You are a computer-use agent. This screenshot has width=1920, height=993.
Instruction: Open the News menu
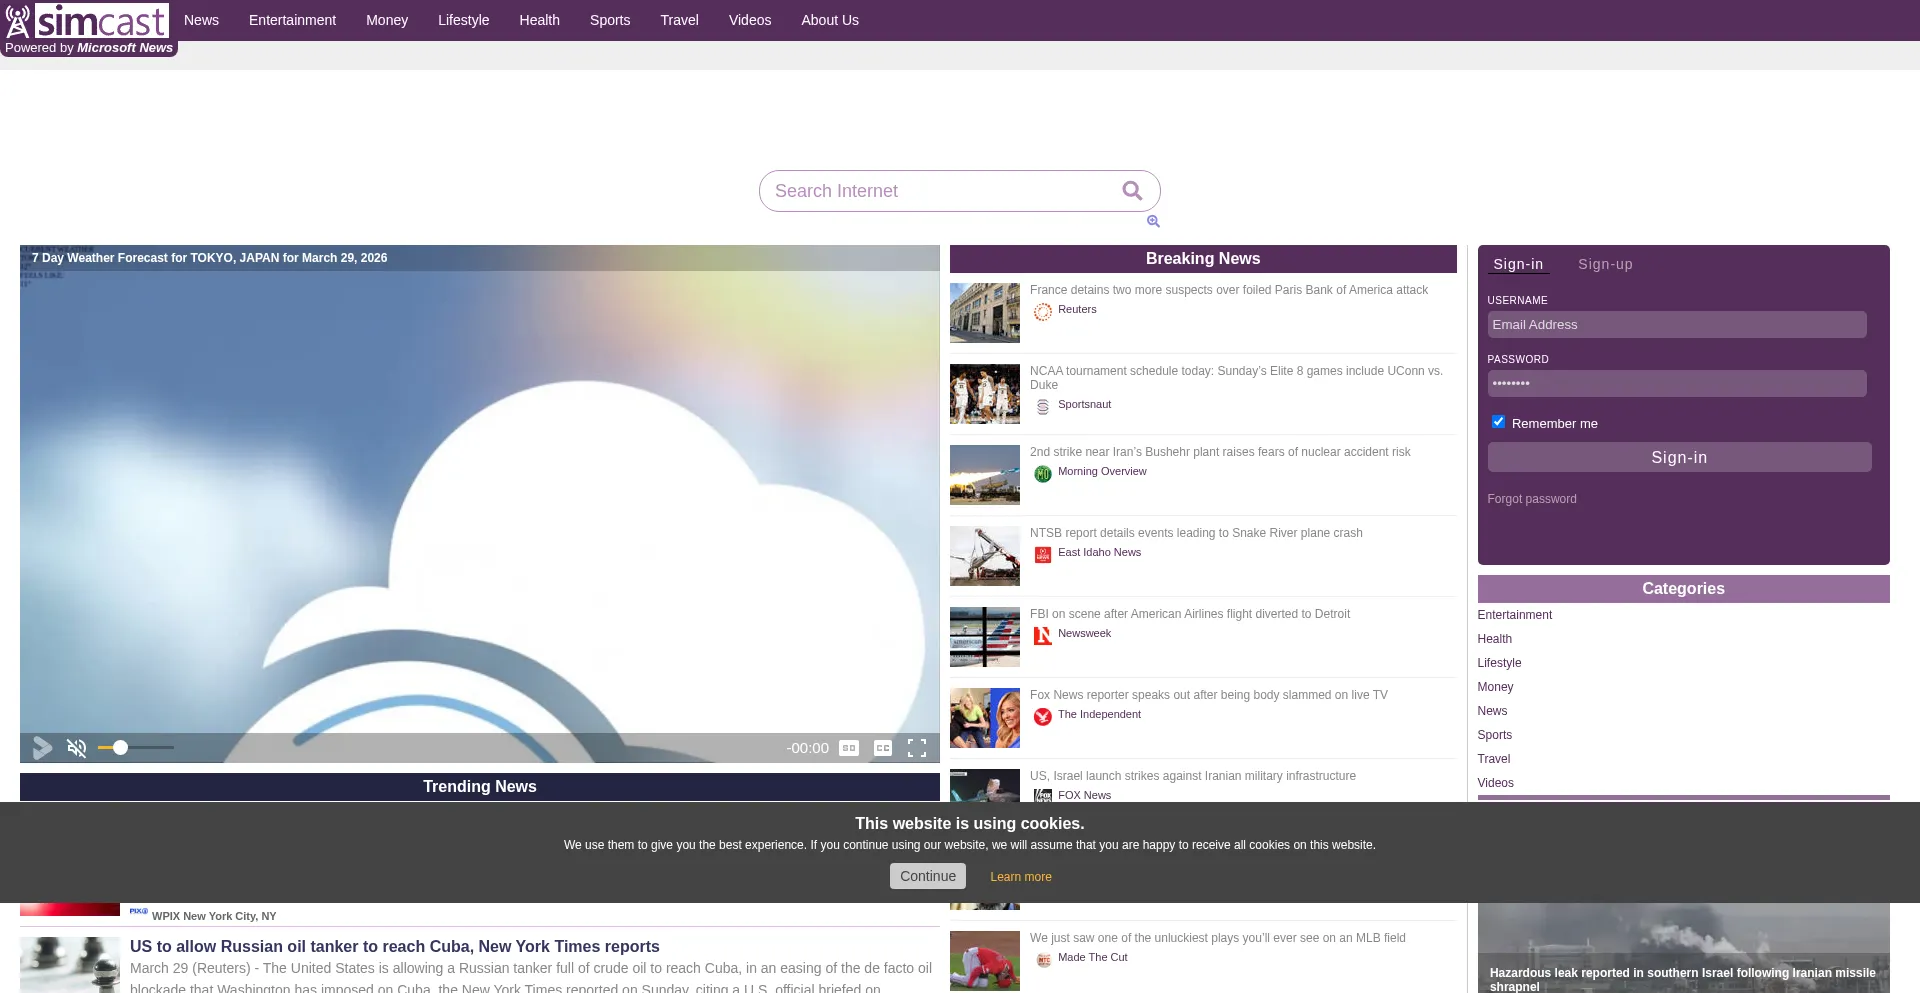pyautogui.click(x=201, y=20)
